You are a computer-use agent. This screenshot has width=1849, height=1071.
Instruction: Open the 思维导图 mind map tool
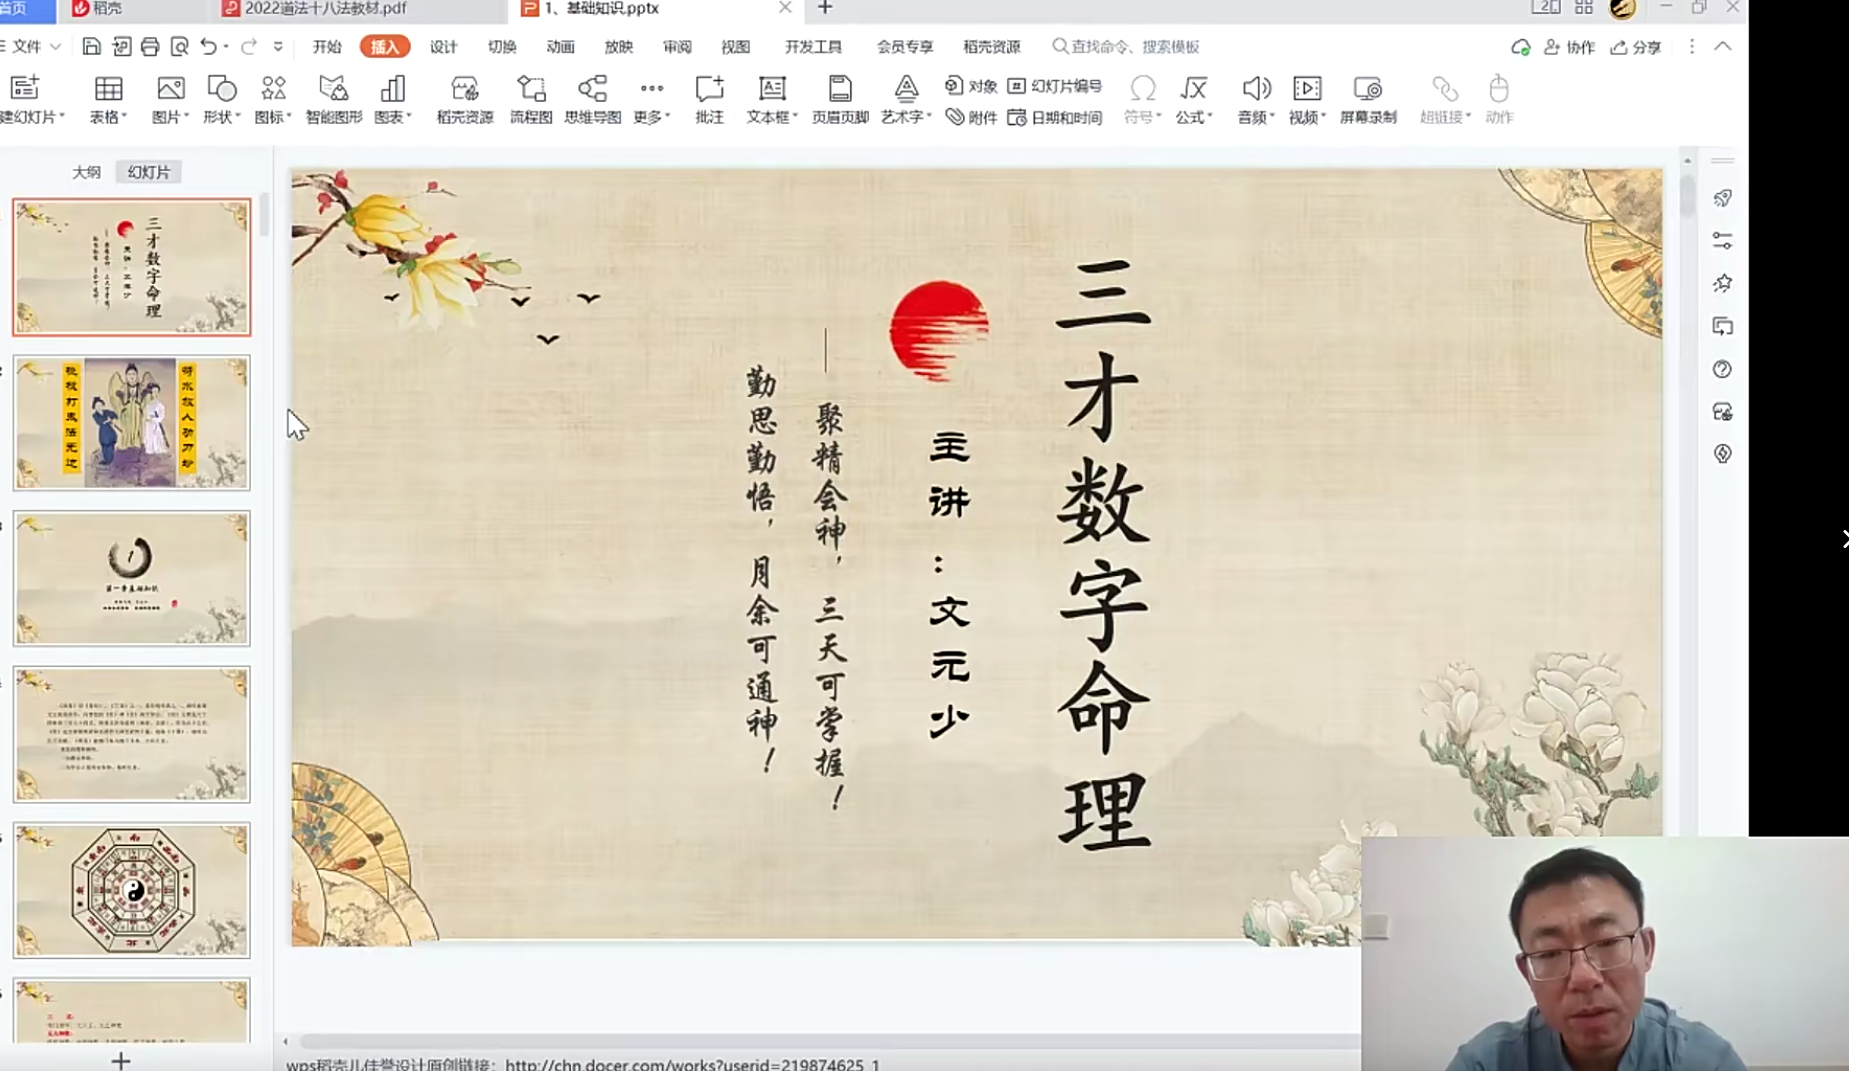tap(592, 97)
